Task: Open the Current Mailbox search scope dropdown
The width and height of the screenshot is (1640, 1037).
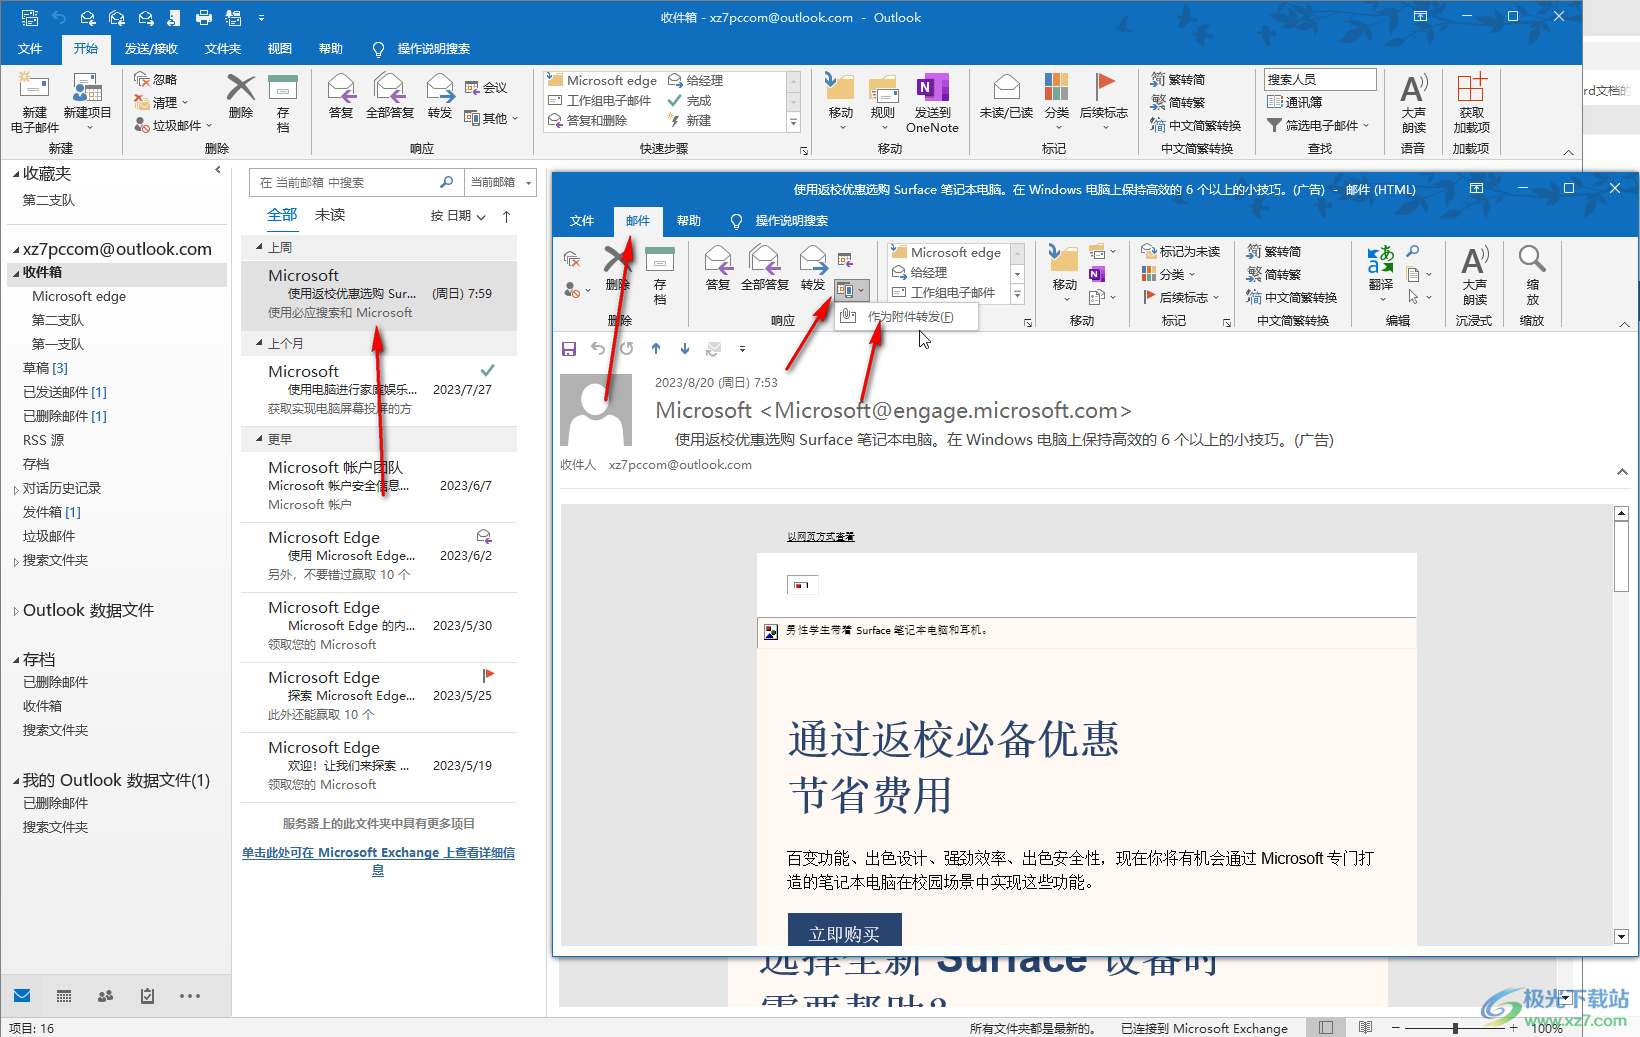Action: 501,182
